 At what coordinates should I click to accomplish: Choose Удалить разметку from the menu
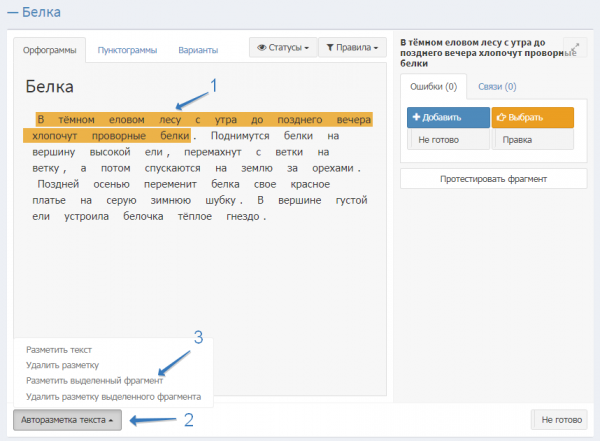click(62, 365)
